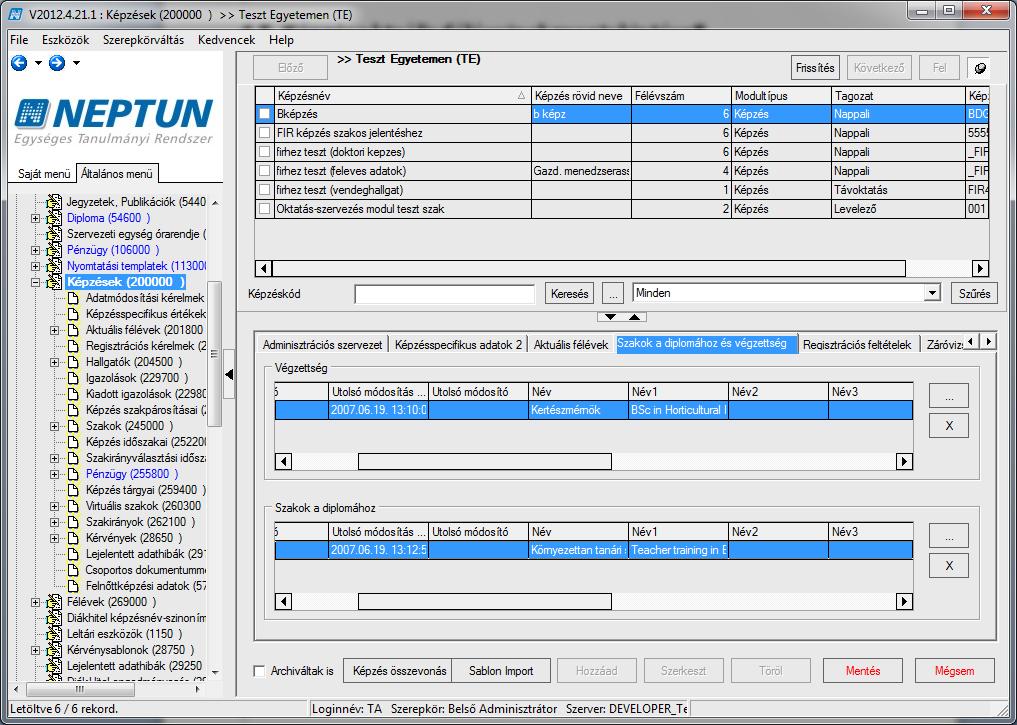Viewport: 1017px width, 725px height.
Task: Expand the Félévek (269000) tree node
Action: 36,602
